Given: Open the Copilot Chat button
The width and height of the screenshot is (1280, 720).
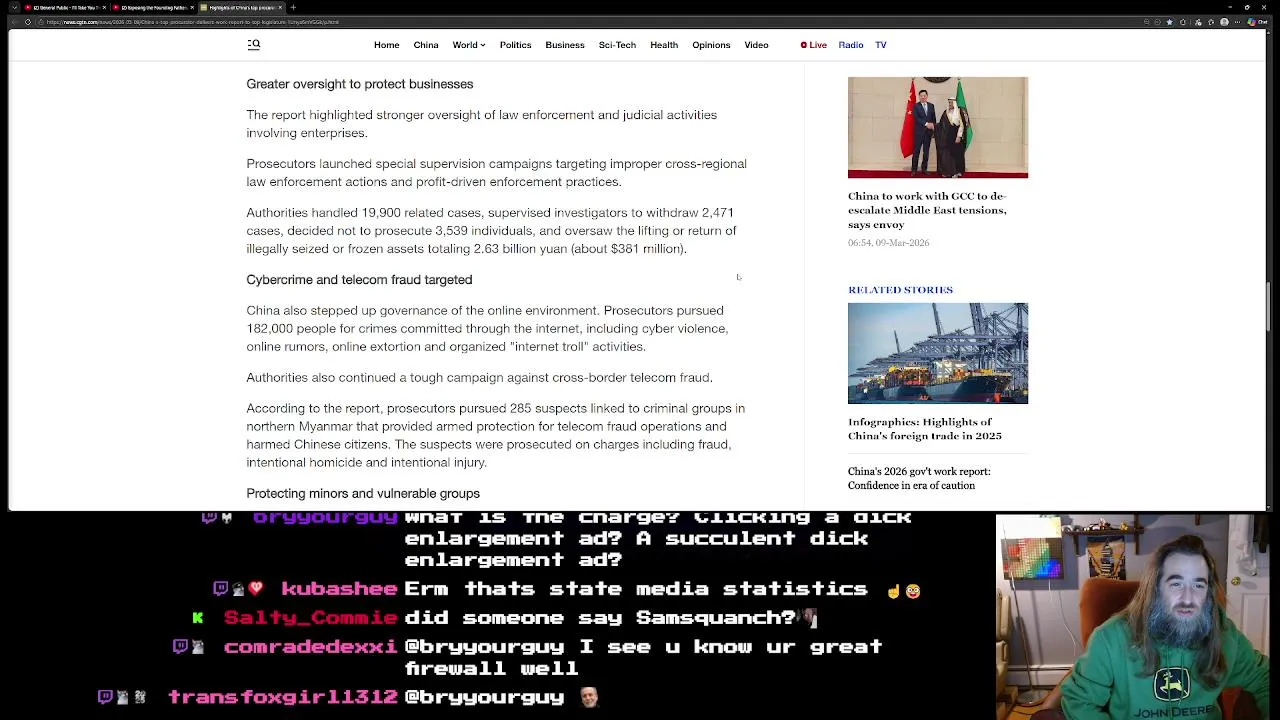Looking at the screenshot, I should tap(1258, 22).
